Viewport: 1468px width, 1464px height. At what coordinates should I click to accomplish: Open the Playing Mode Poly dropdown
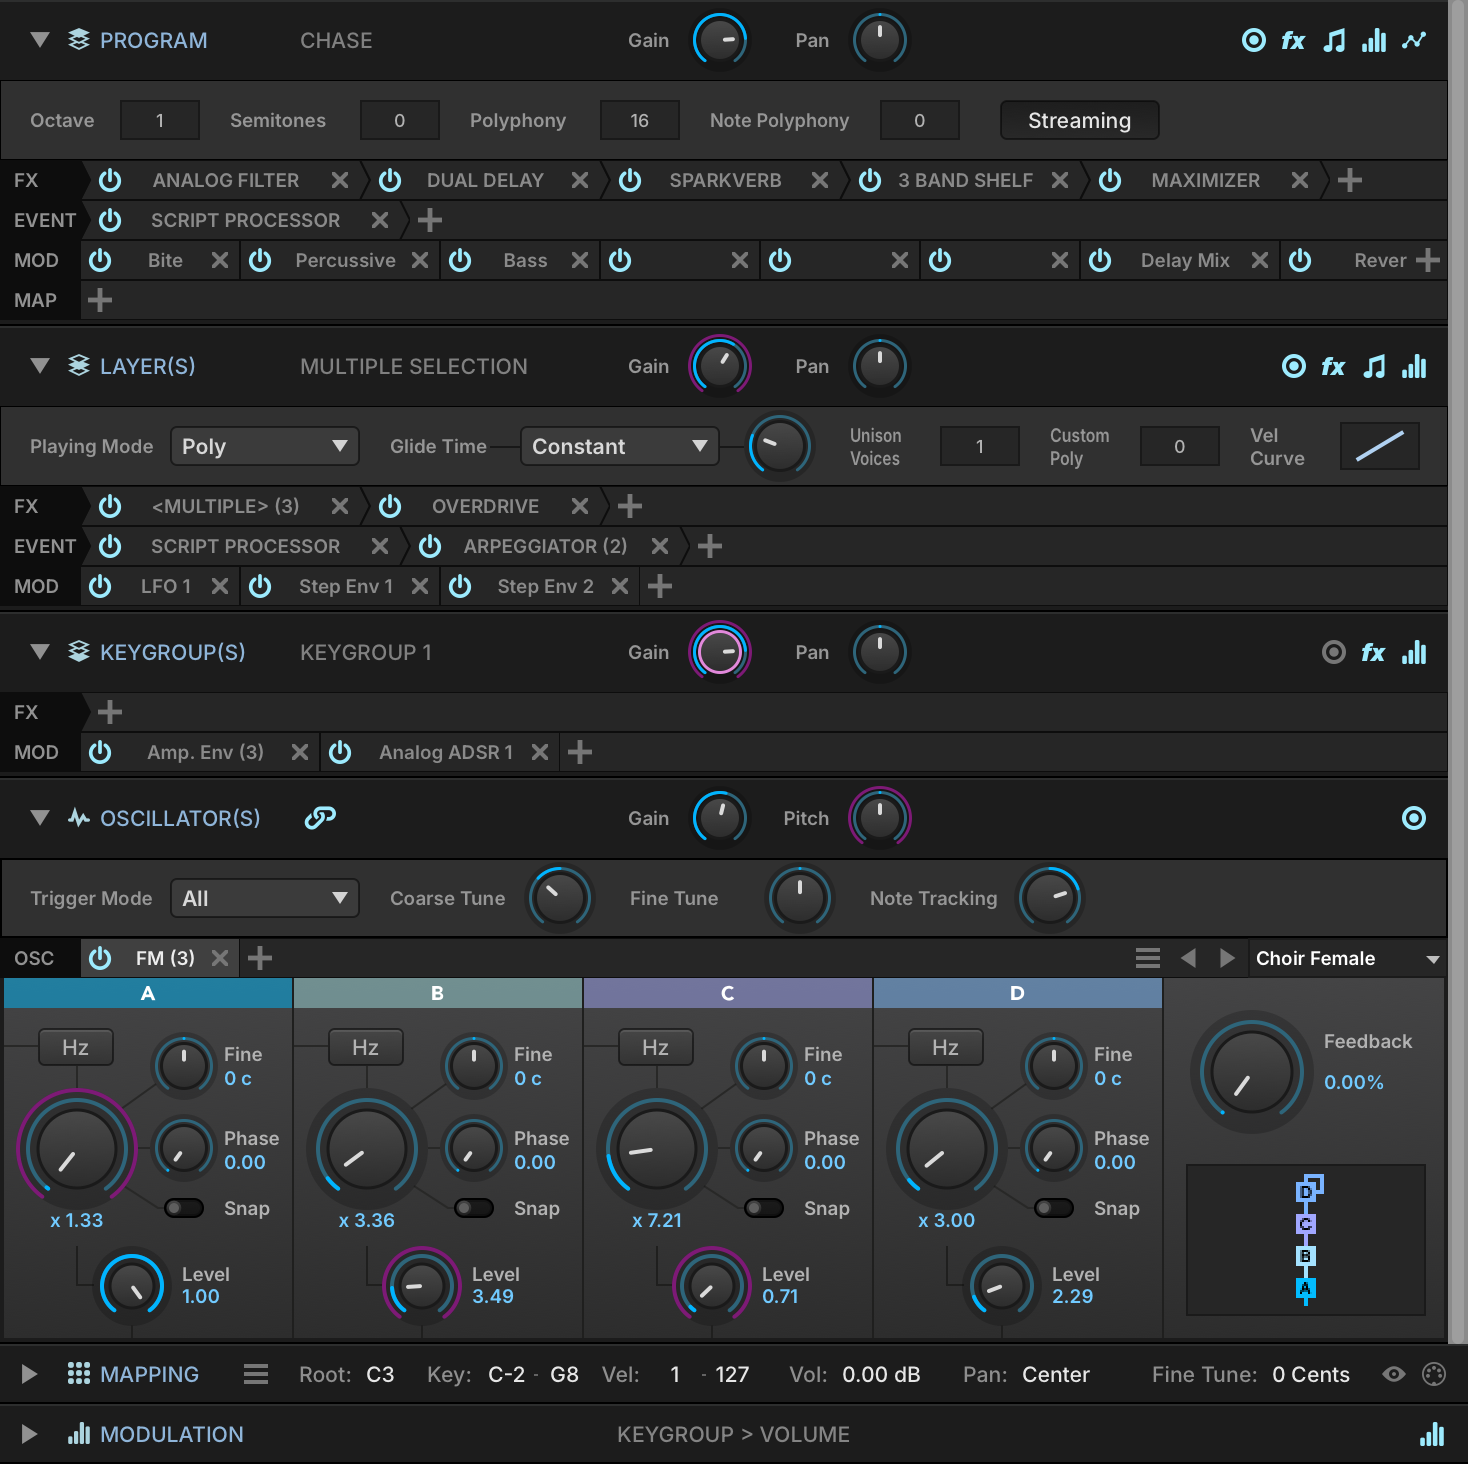[265, 446]
